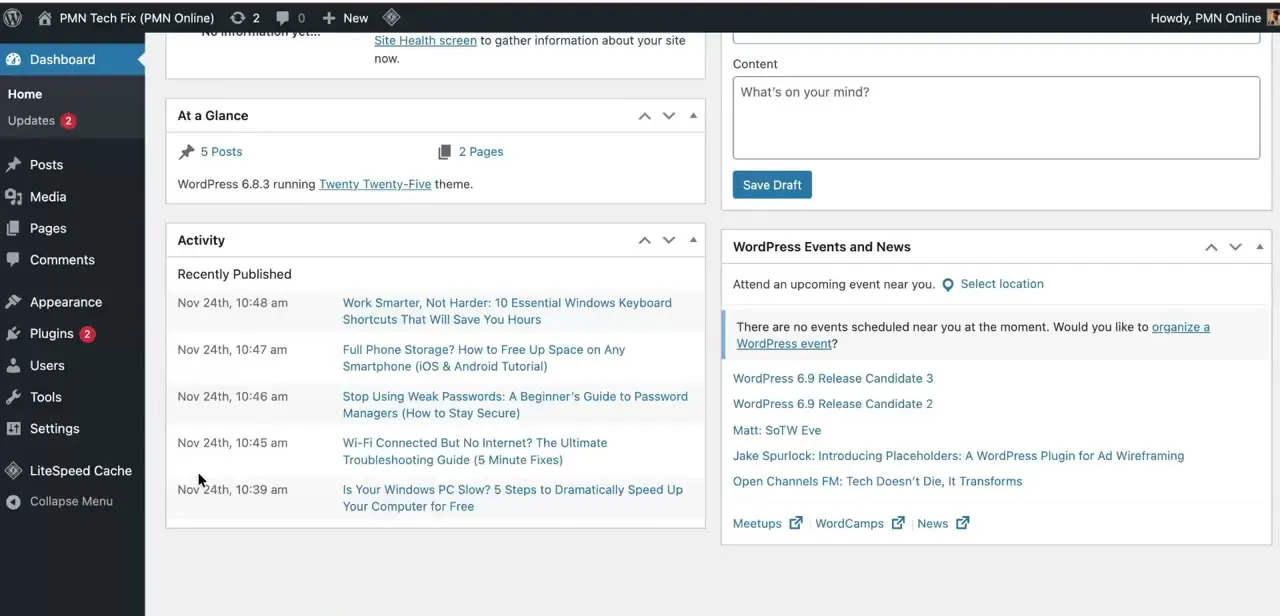Click the pushpin icon beside 5 Posts
The width and height of the screenshot is (1280, 616).
[x=186, y=152]
